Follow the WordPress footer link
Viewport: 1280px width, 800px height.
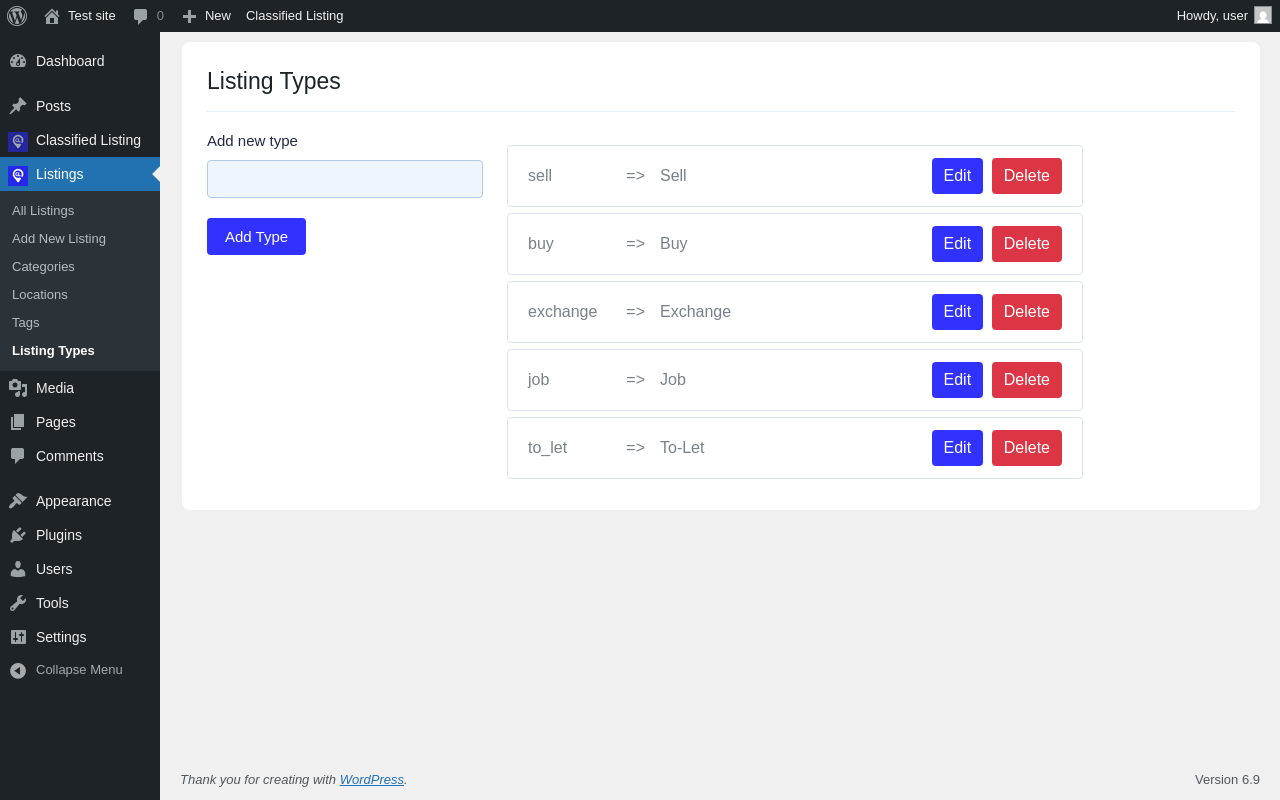[x=371, y=780]
